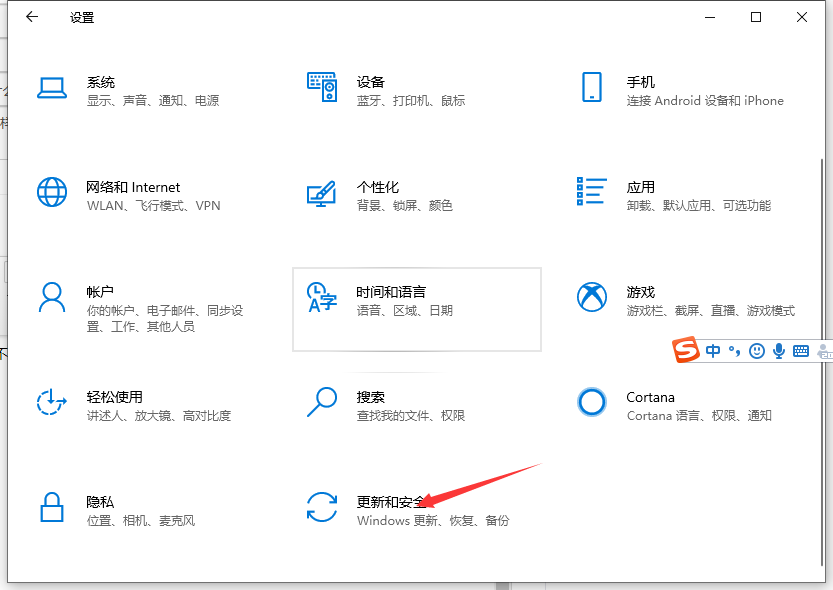The image size is (833, 590).
Task: Click description 游戏栏、截屏、直播、游戏模式
Action: 711,310
